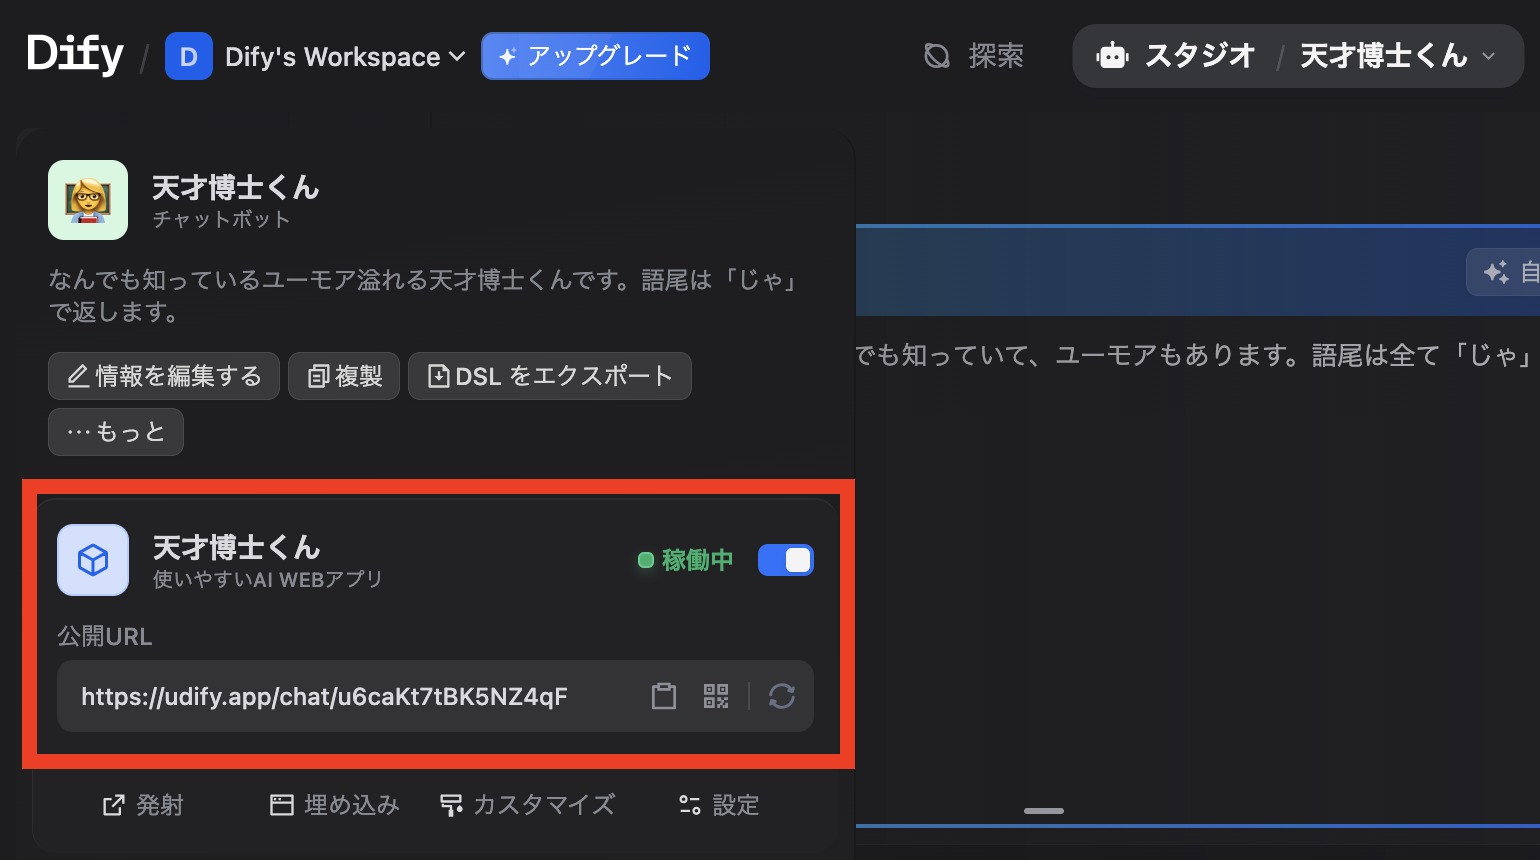Click the professor emoji app avatar
Viewport: 1540px width, 860px height.
(x=88, y=200)
